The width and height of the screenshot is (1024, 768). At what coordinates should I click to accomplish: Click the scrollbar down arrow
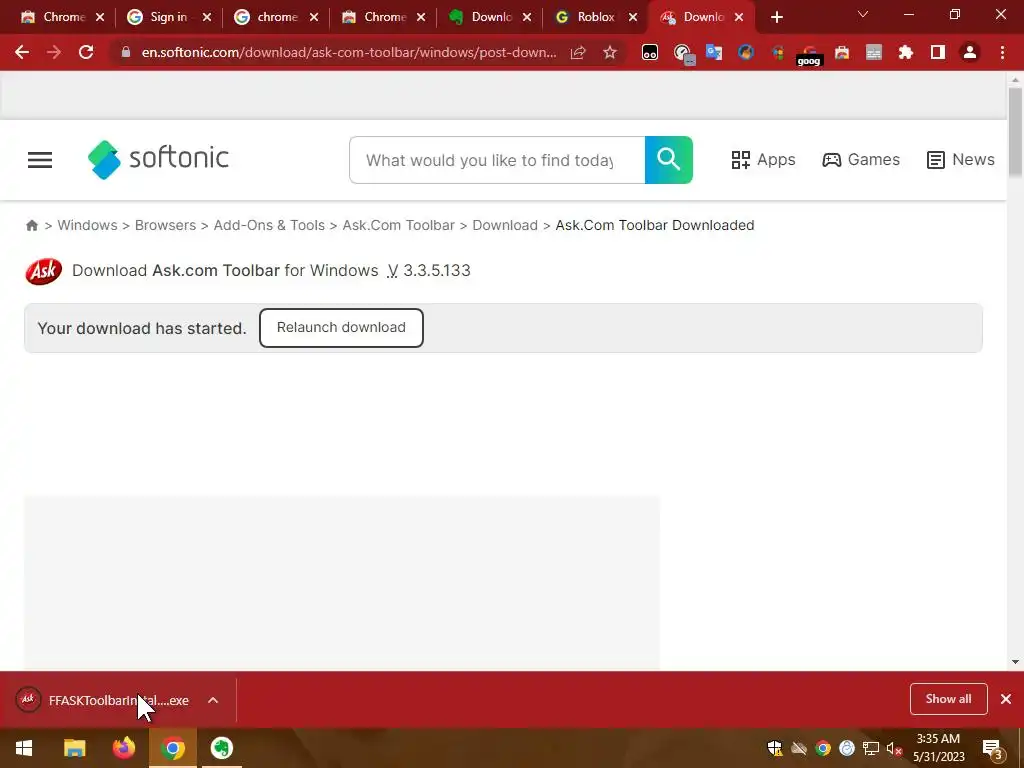pyautogui.click(x=1015, y=662)
